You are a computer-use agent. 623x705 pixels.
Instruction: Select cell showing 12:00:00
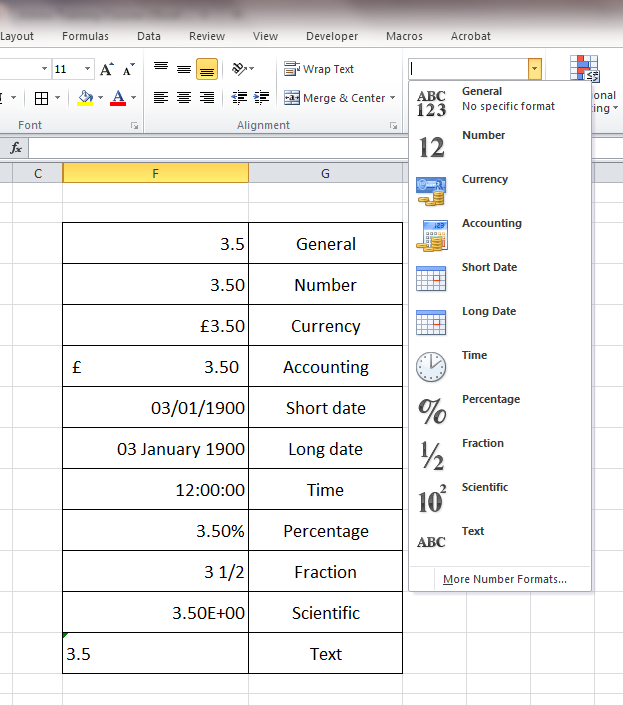[156, 490]
